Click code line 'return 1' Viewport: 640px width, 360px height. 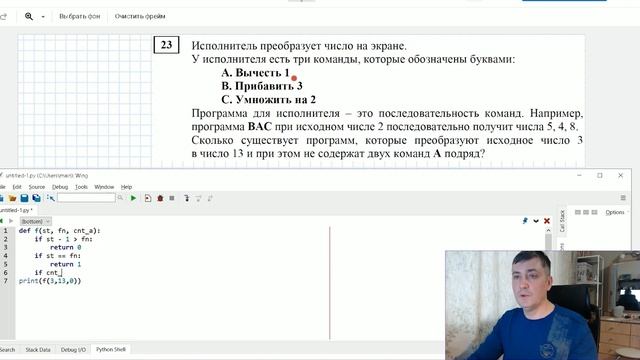point(65,264)
